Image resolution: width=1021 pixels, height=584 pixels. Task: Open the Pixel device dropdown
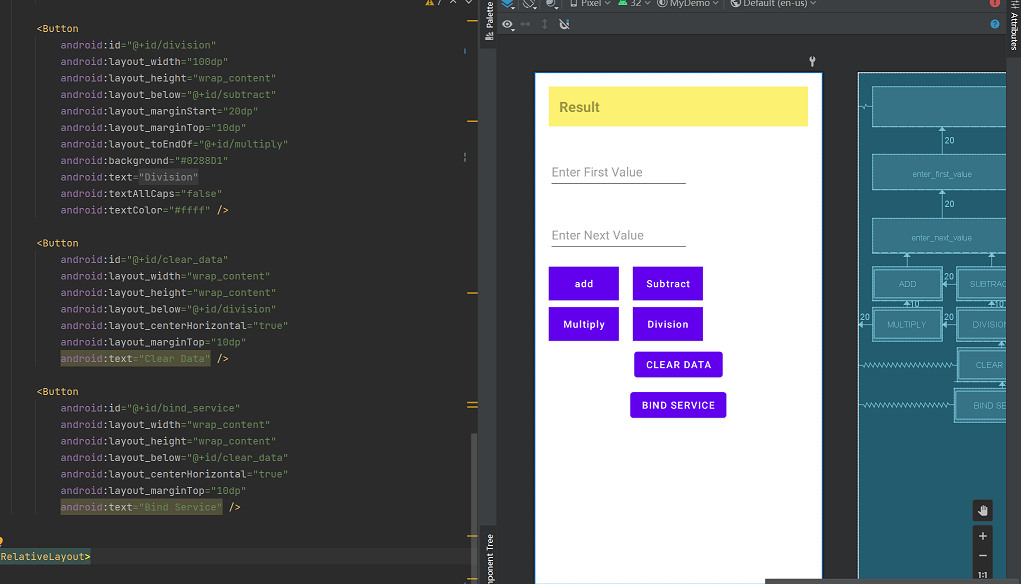point(590,4)
